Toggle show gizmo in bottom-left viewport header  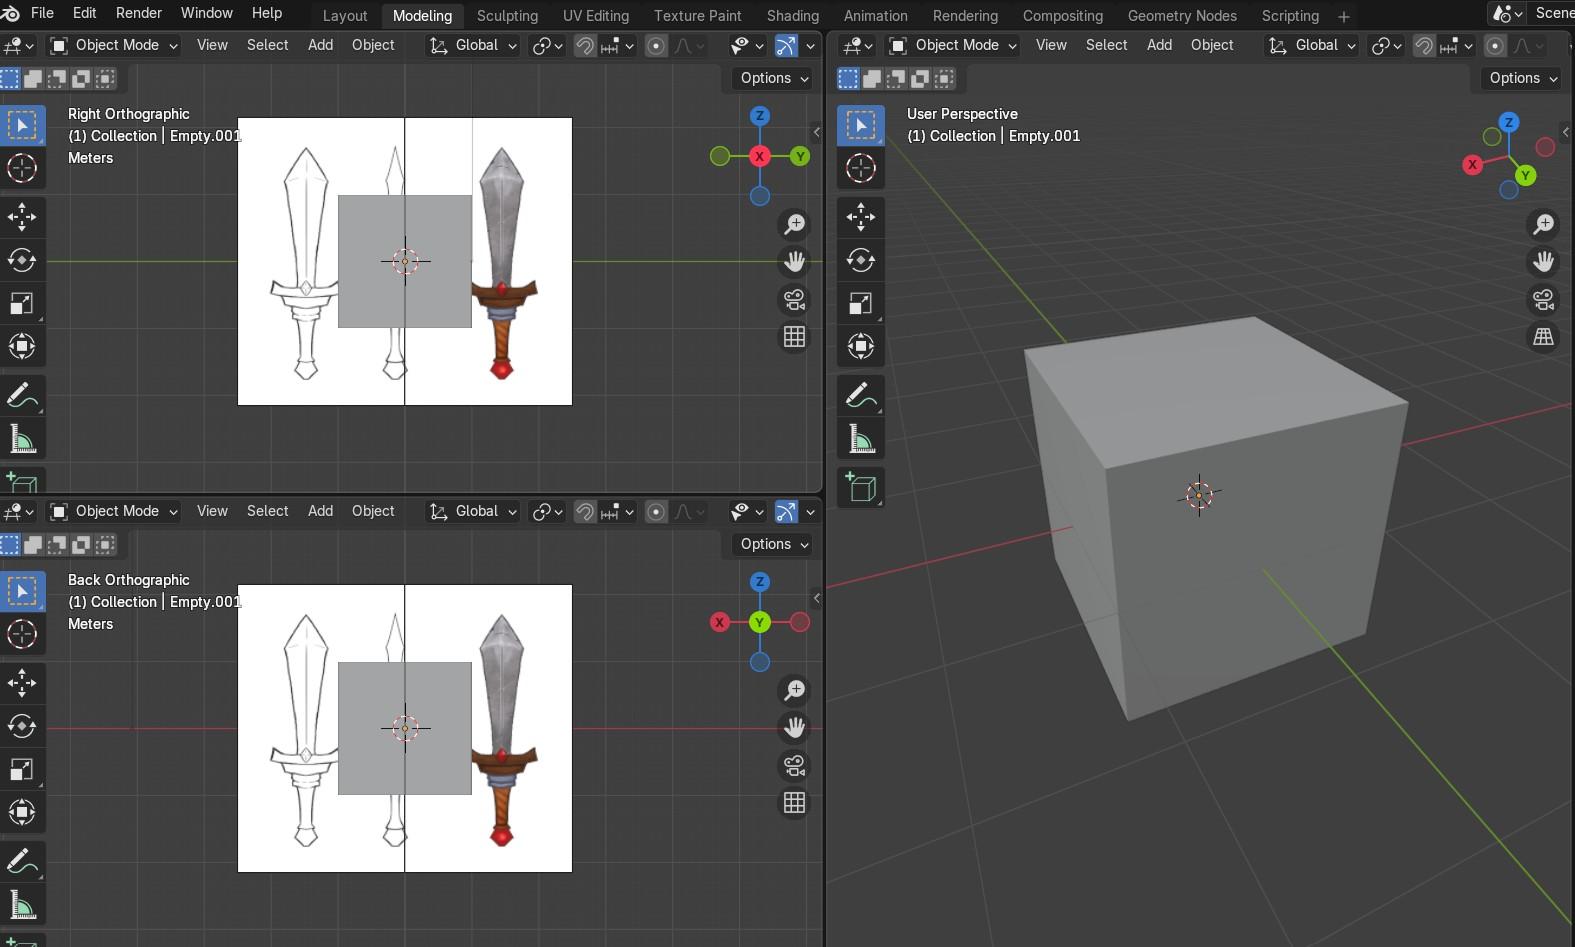pos(786,511)
